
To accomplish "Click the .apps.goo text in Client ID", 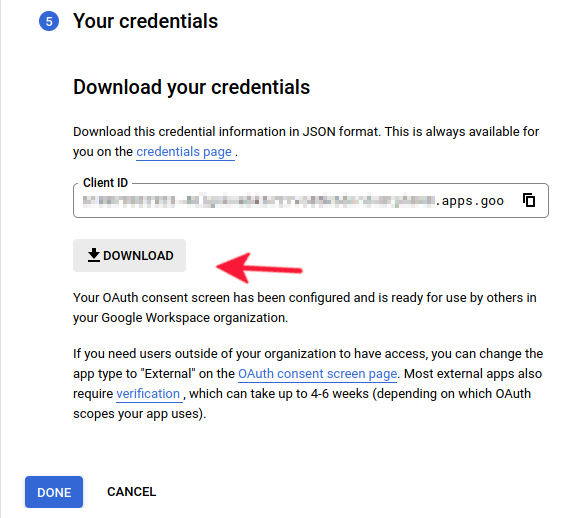I will click(x=470, y=201).
